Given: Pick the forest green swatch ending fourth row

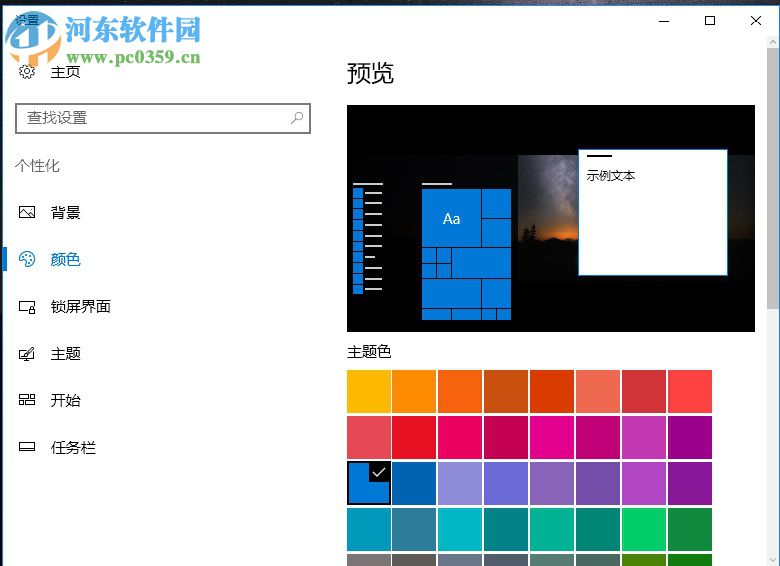Looking at the screenshot, I should 690,529.
